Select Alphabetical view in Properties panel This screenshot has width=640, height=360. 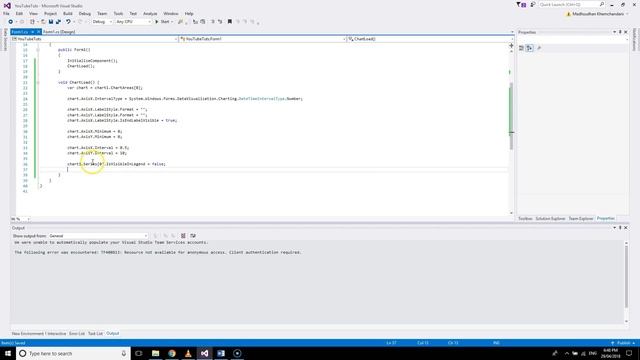click(x=529, y=48)
